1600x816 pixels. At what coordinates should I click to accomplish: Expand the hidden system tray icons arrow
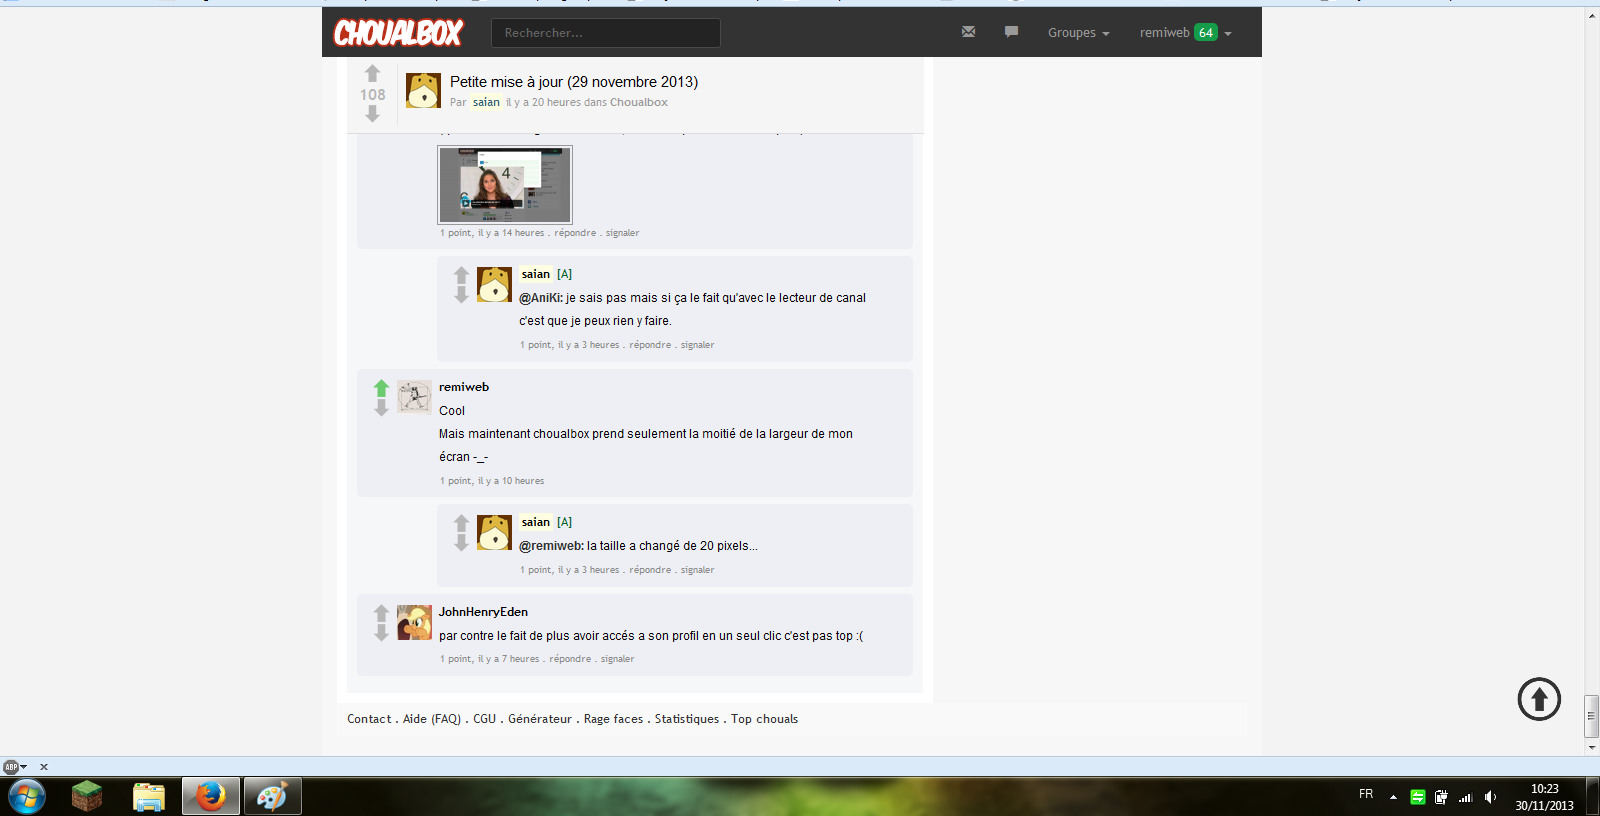click(x=1393, y=797)
